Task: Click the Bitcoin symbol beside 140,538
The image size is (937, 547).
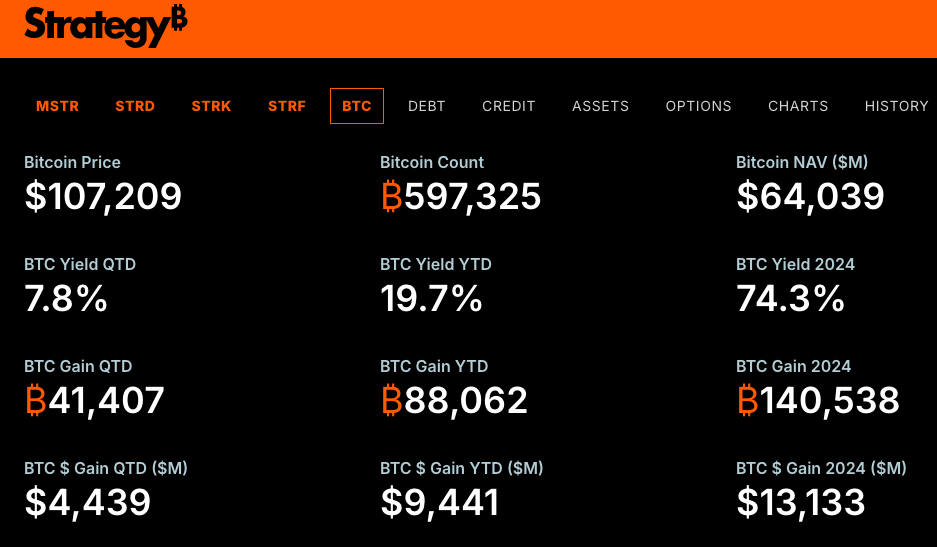Action: [x=747, y=401]
